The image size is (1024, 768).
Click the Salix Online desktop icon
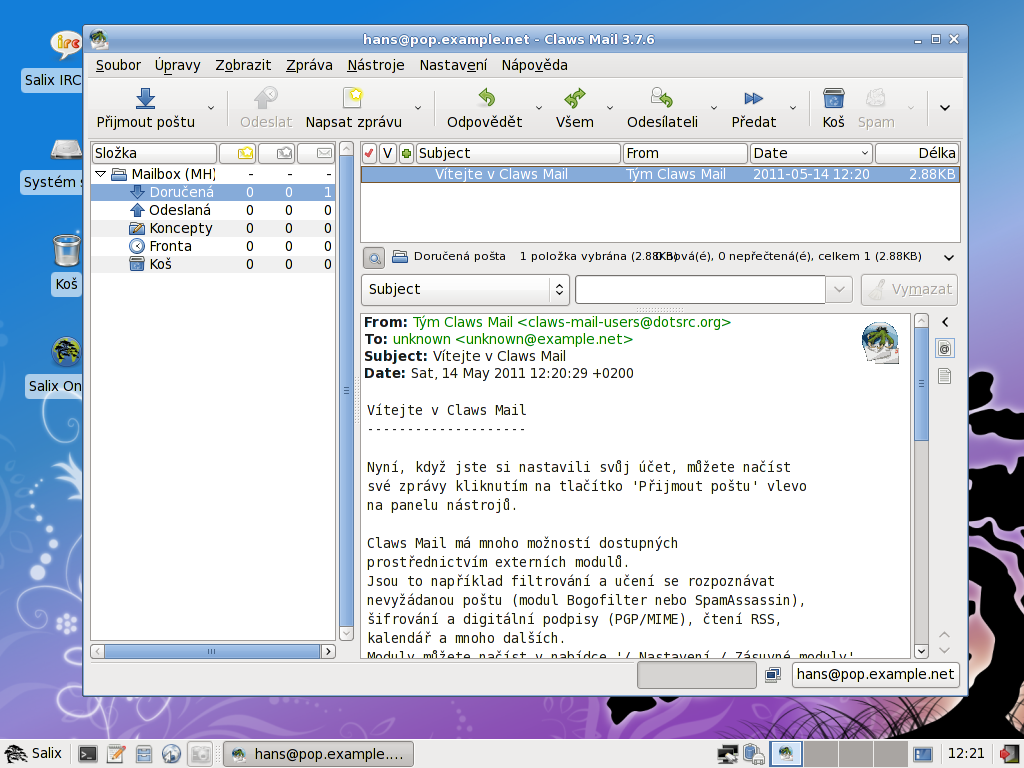coord(66,351)
